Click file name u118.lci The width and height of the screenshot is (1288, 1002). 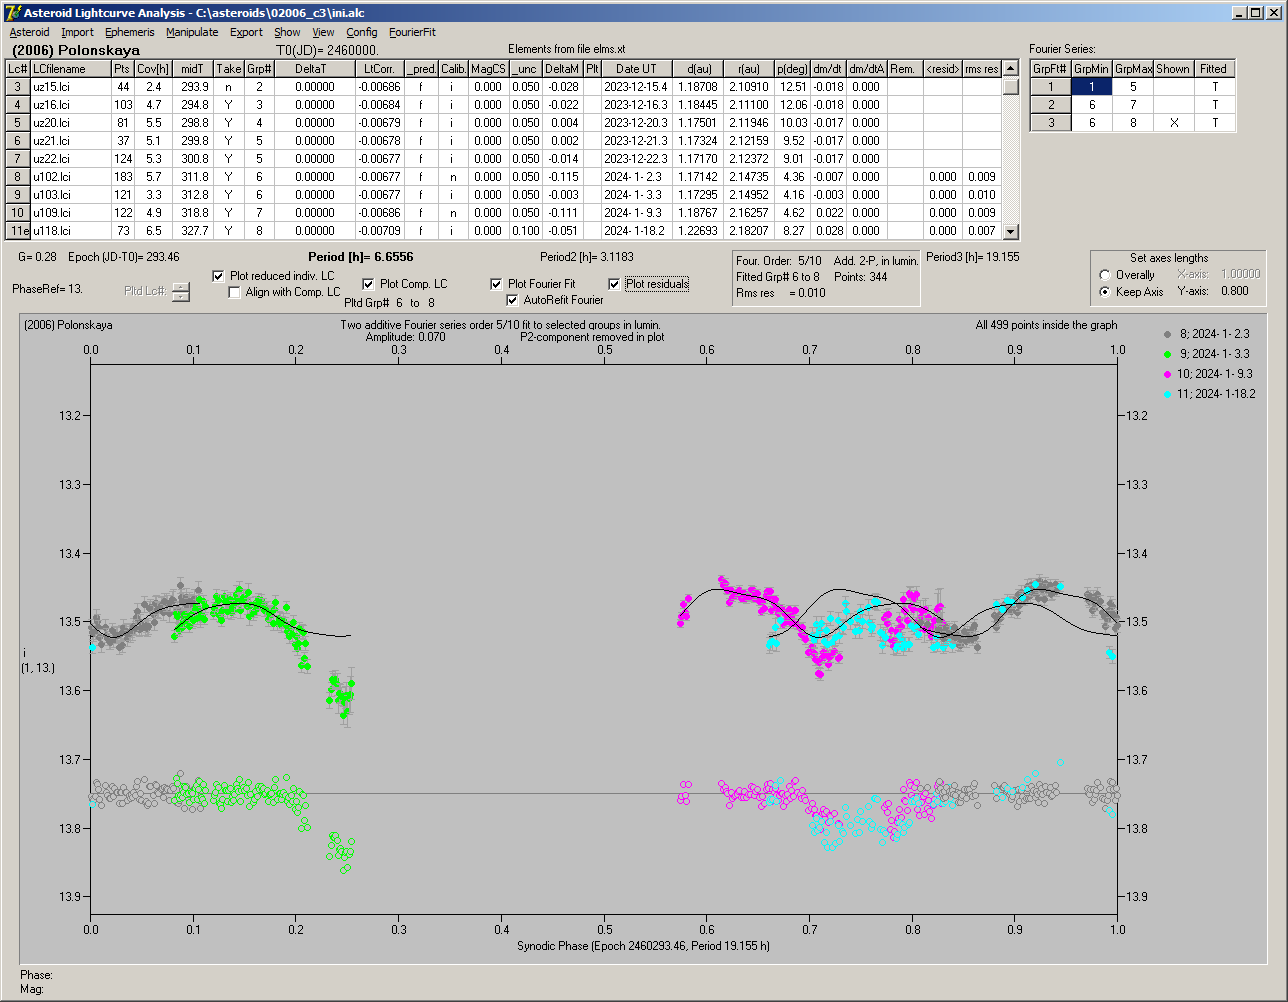(x=52, y=231)
